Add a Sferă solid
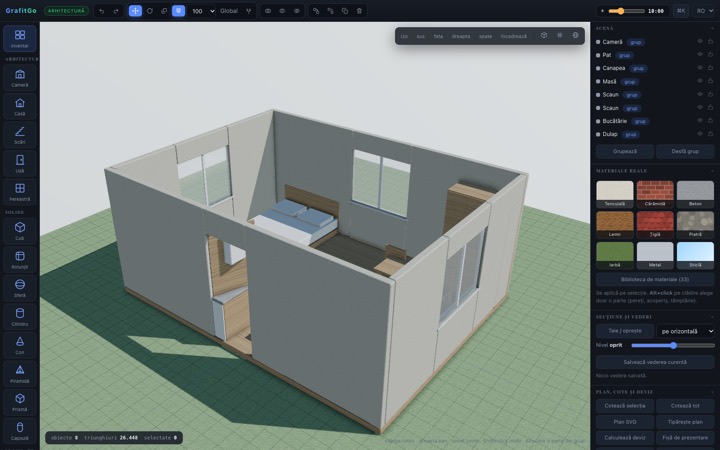 [x=20, y=288]
